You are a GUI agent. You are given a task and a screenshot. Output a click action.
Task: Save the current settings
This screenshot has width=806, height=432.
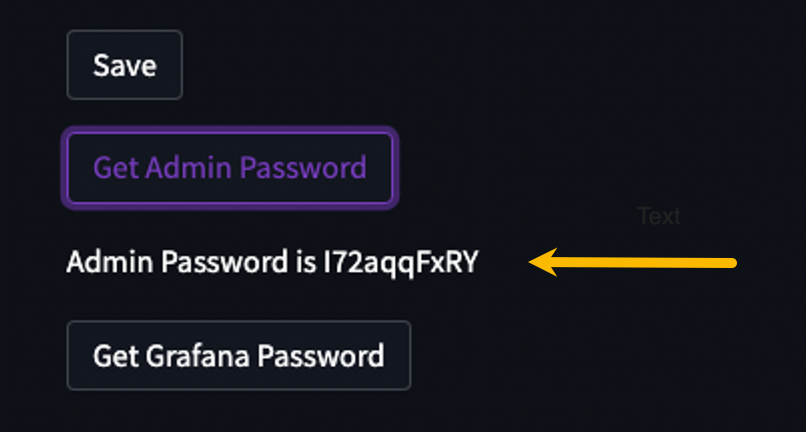(125, 65)
